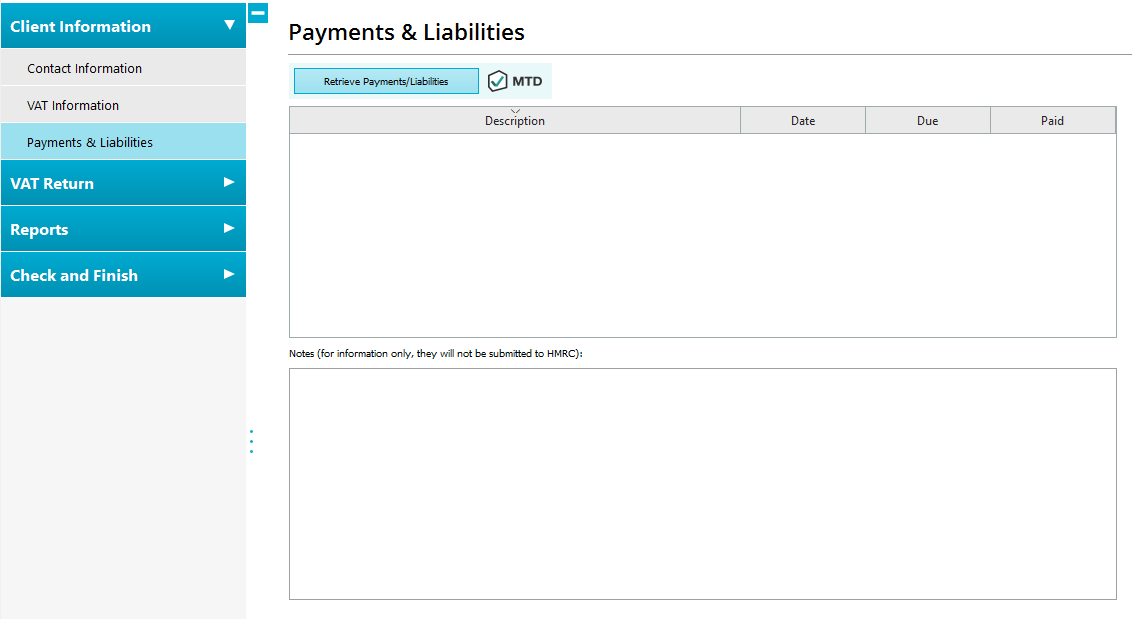This screenshot has height=619, width=1132.
Task: Click the sort chevron above Description
Action: (x=515, y=111)
